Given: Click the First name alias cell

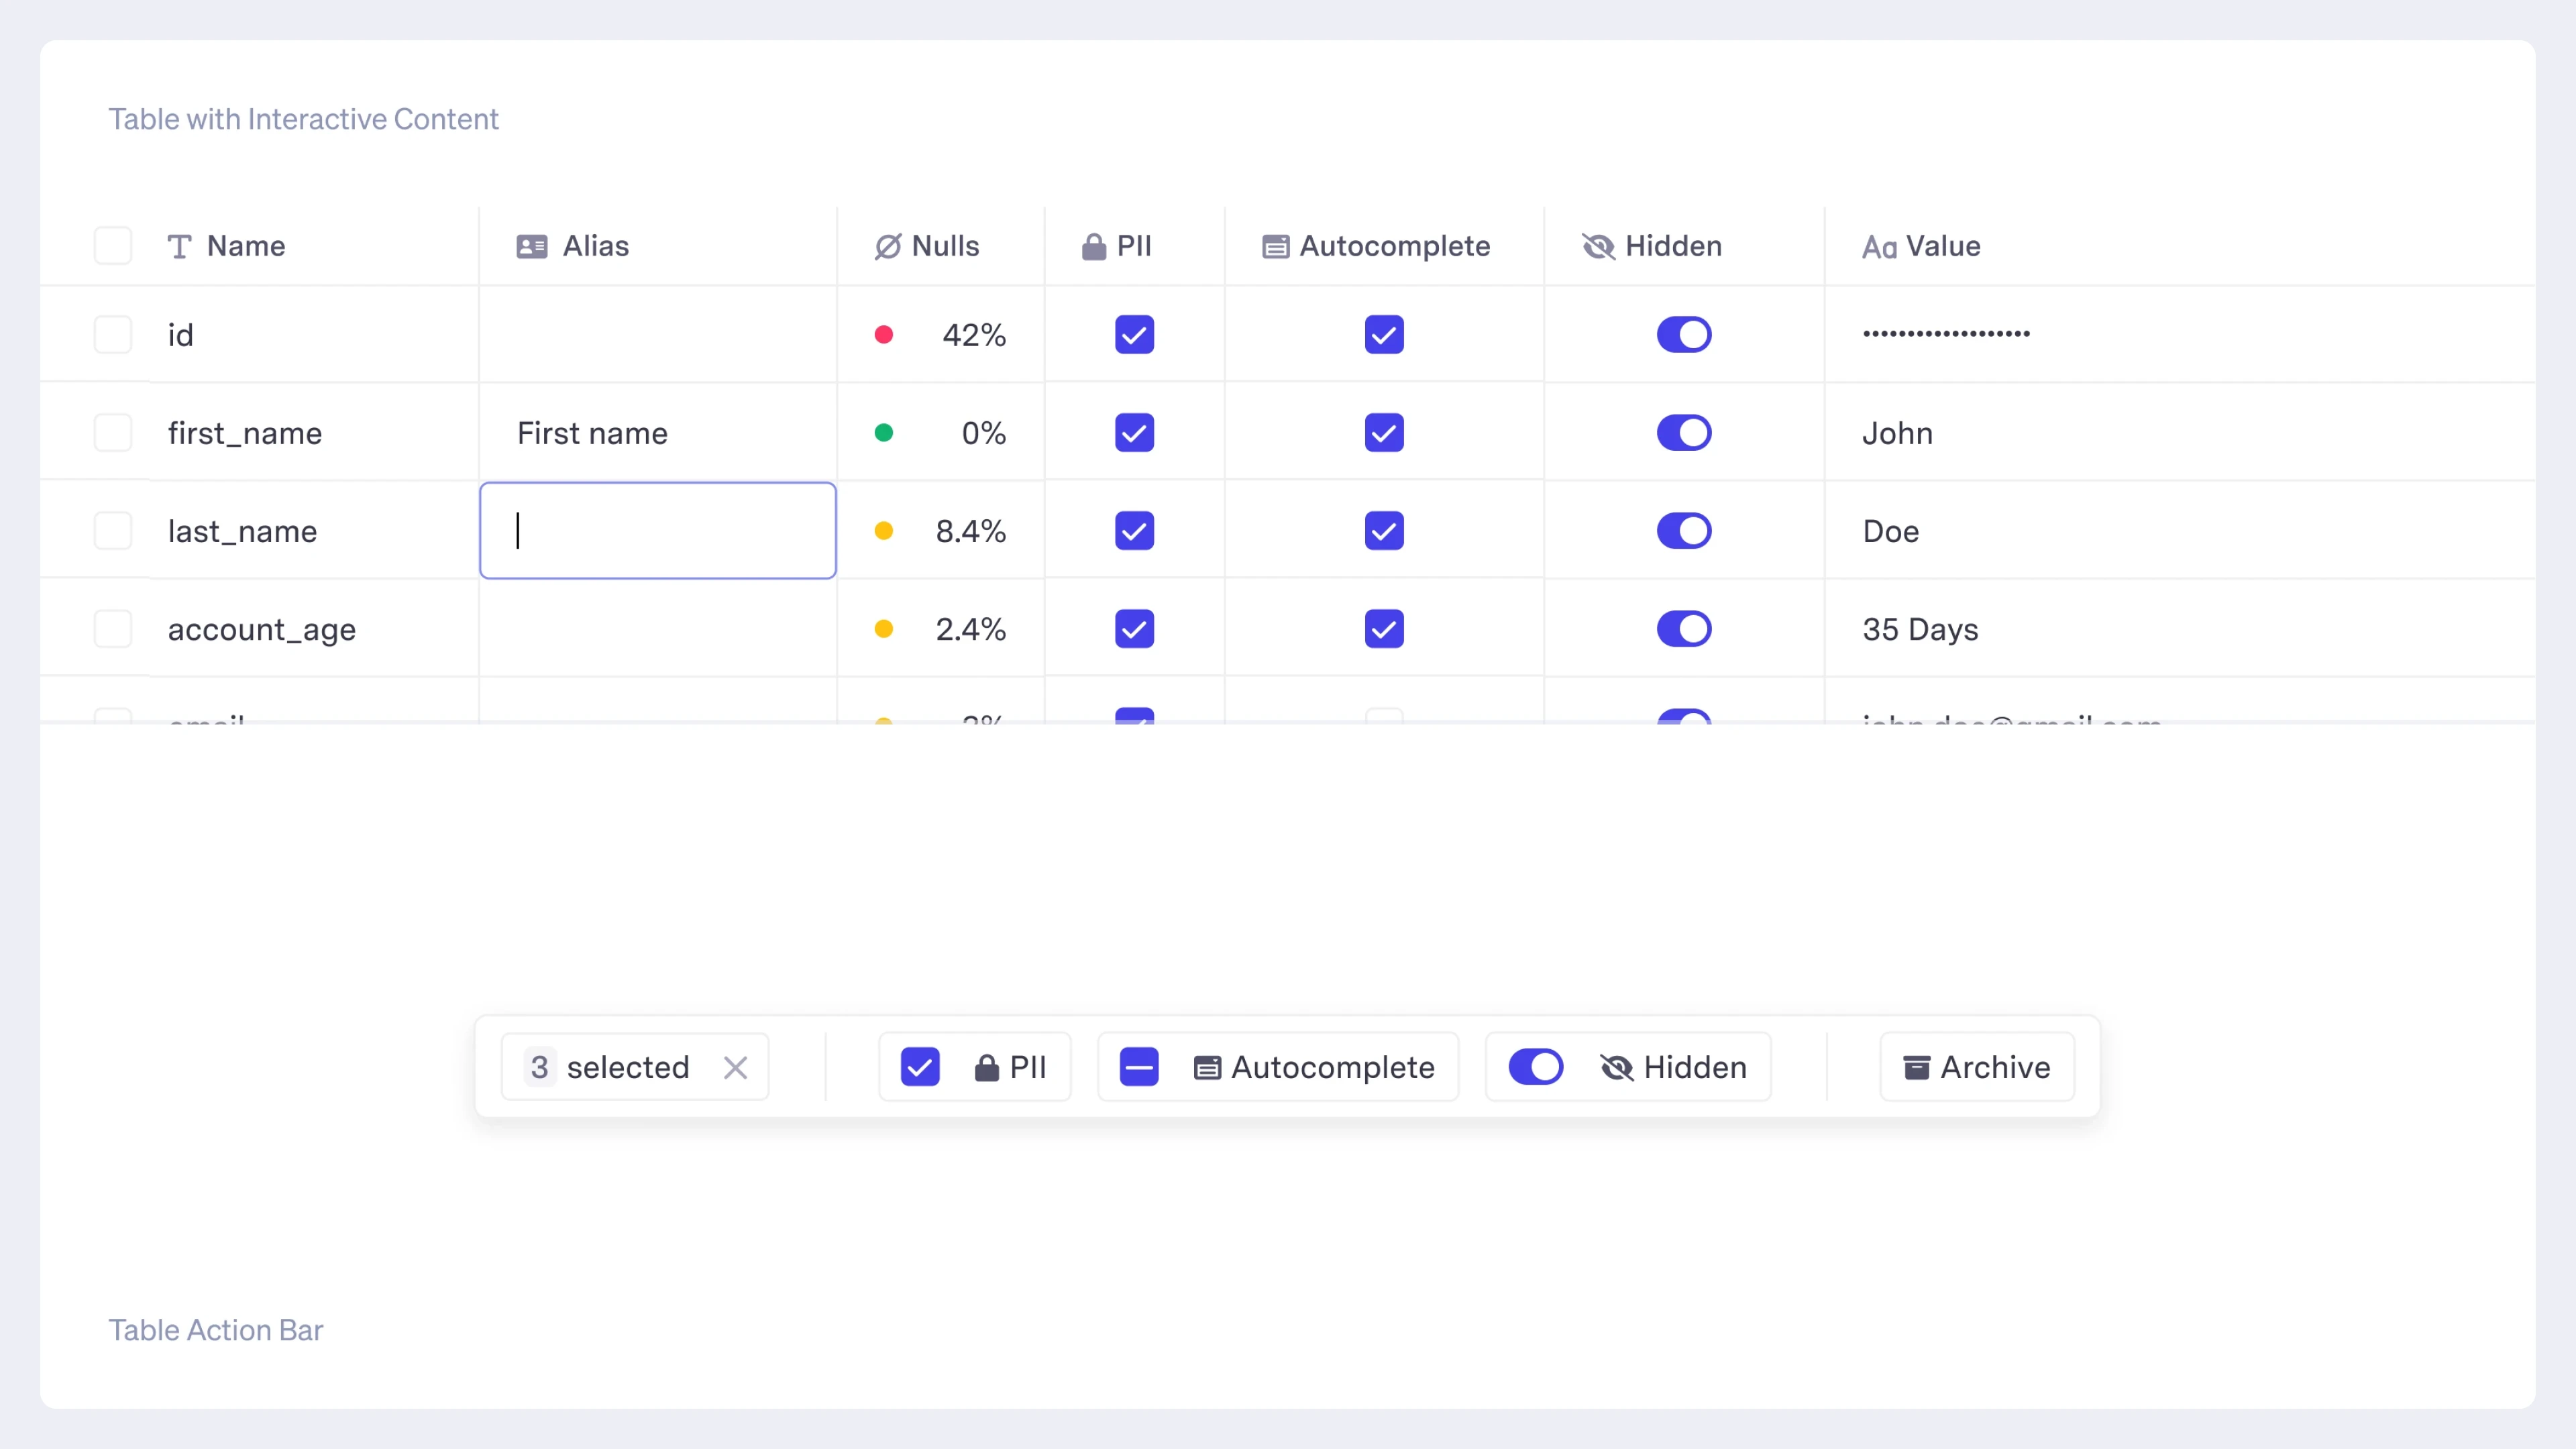Looking at the screenshot, I should tap(592, 433).
